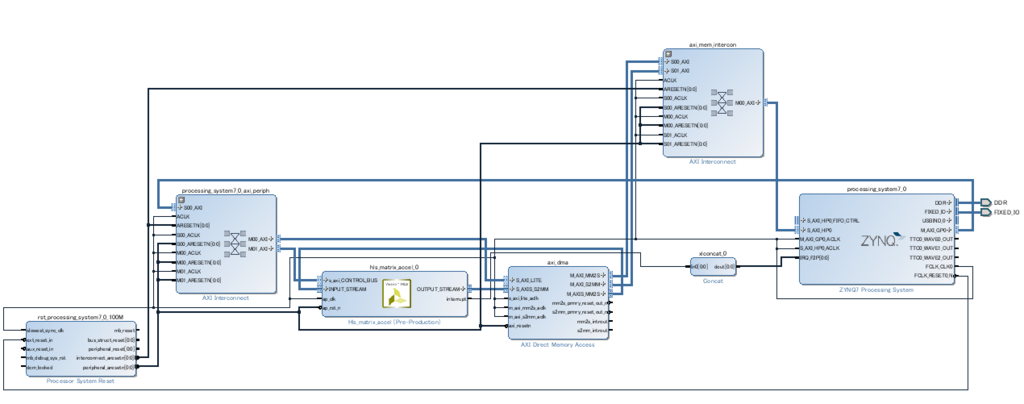Screen dimensions: 1024x404
Task: Click Hls_matrix_accel (Pre-Production) label
Action: tap(394, 322)
